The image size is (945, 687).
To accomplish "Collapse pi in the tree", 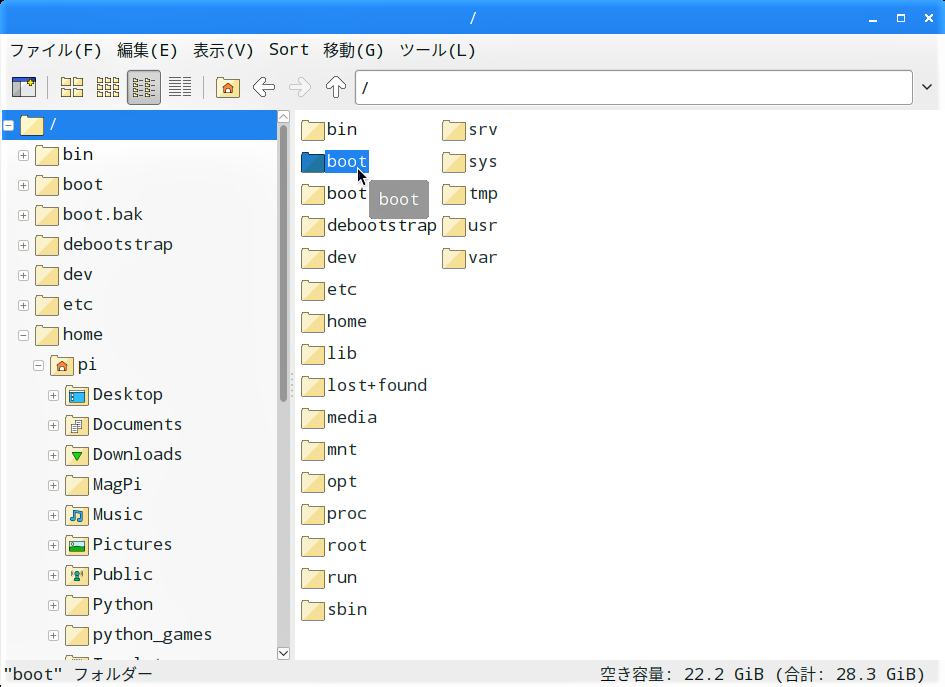I will pos(39,366).
